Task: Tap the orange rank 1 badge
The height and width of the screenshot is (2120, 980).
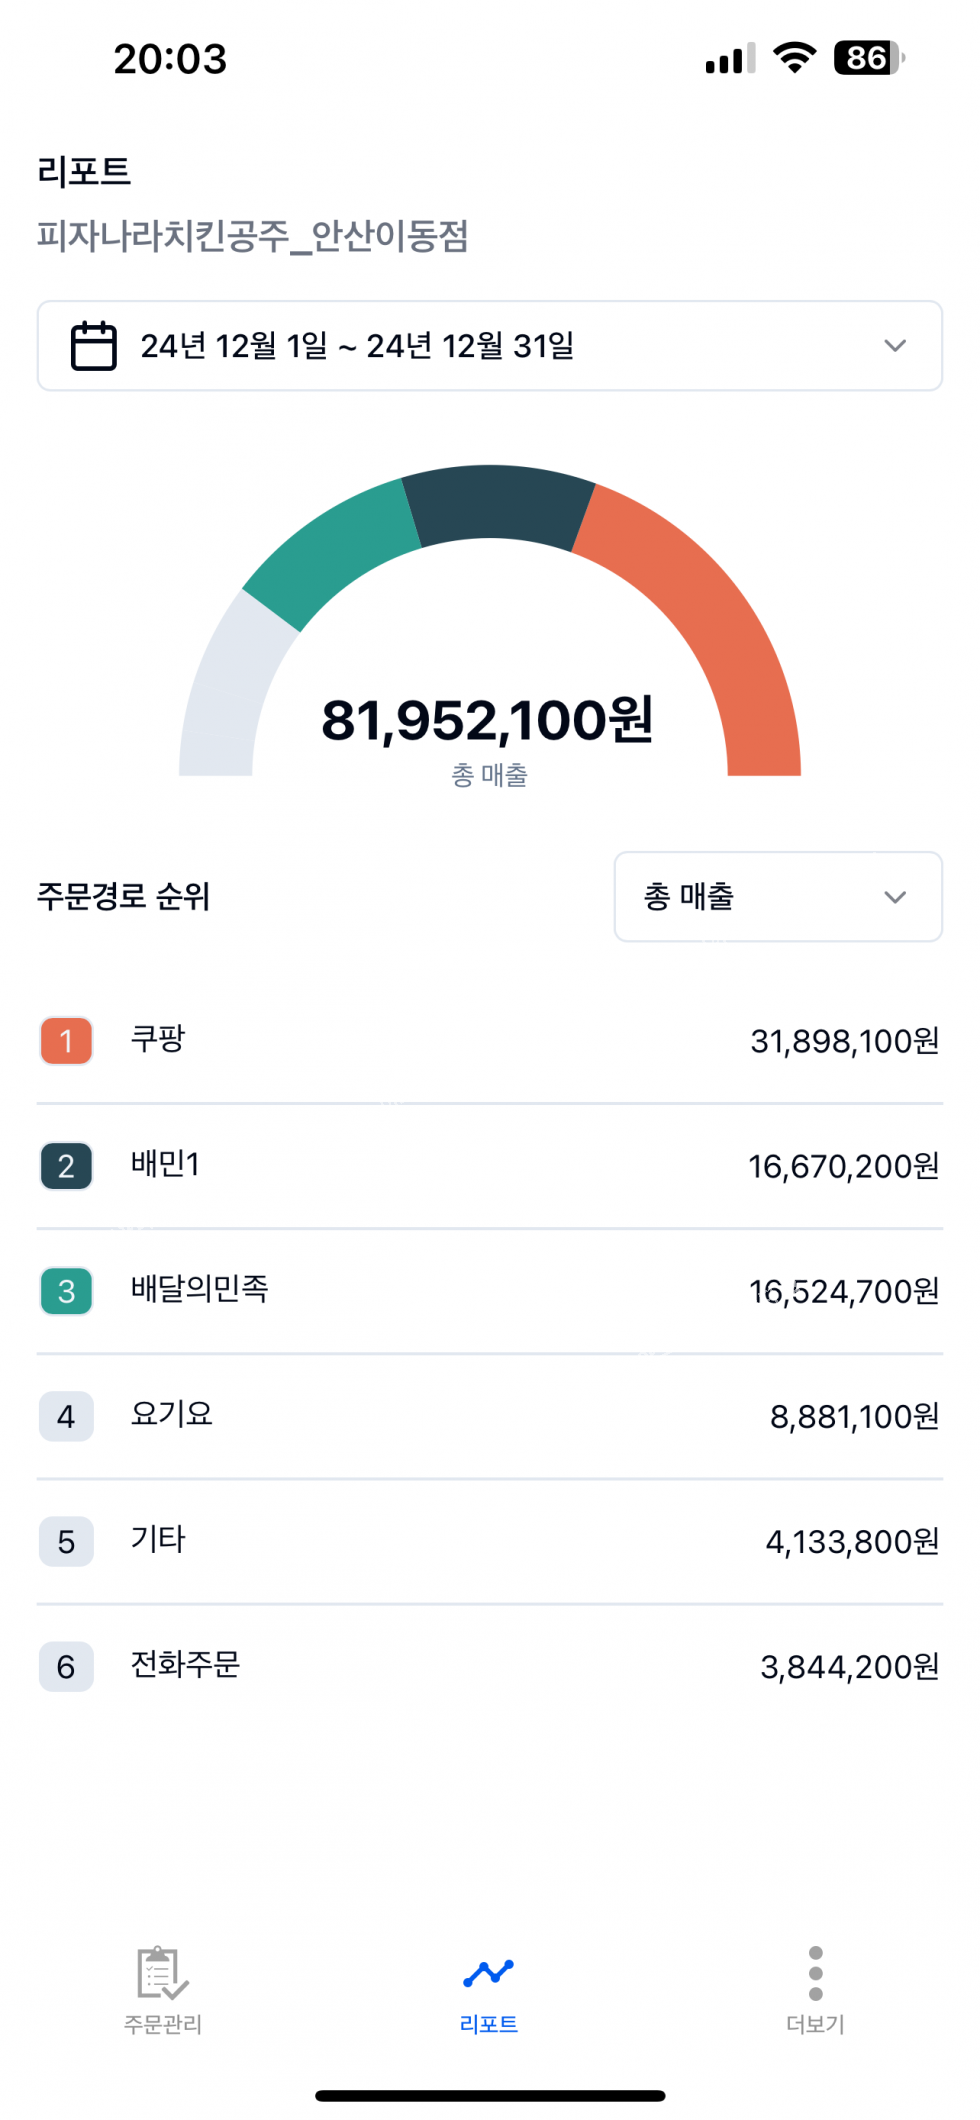Action: point(66,1041)
